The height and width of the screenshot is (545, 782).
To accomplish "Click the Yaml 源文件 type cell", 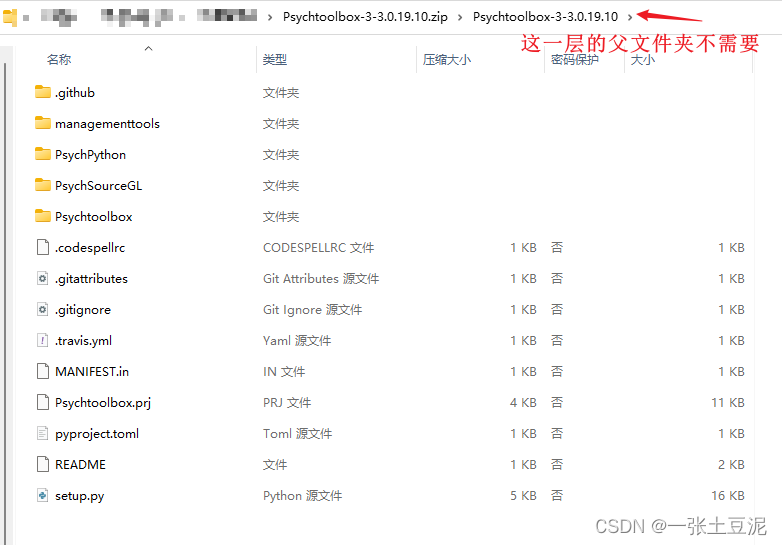I will tap(297, 341).
